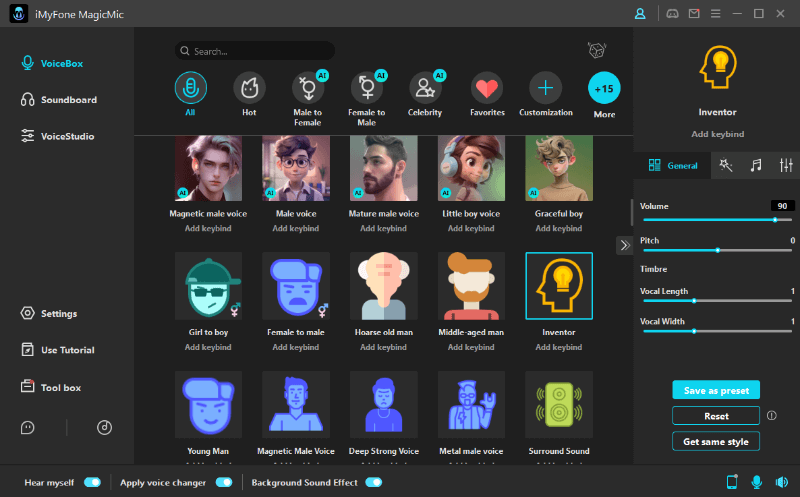The image size is (800, 497).
Task: Open the Customization plus icon
Action: pyautogui.click(x=545, y=88)
